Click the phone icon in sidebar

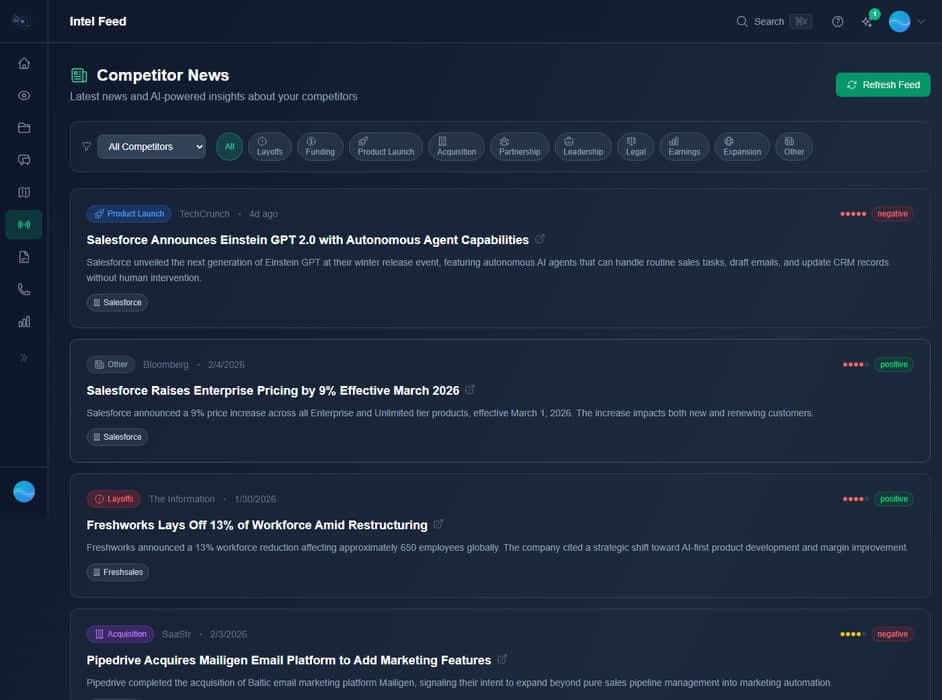tap(24, 290)
